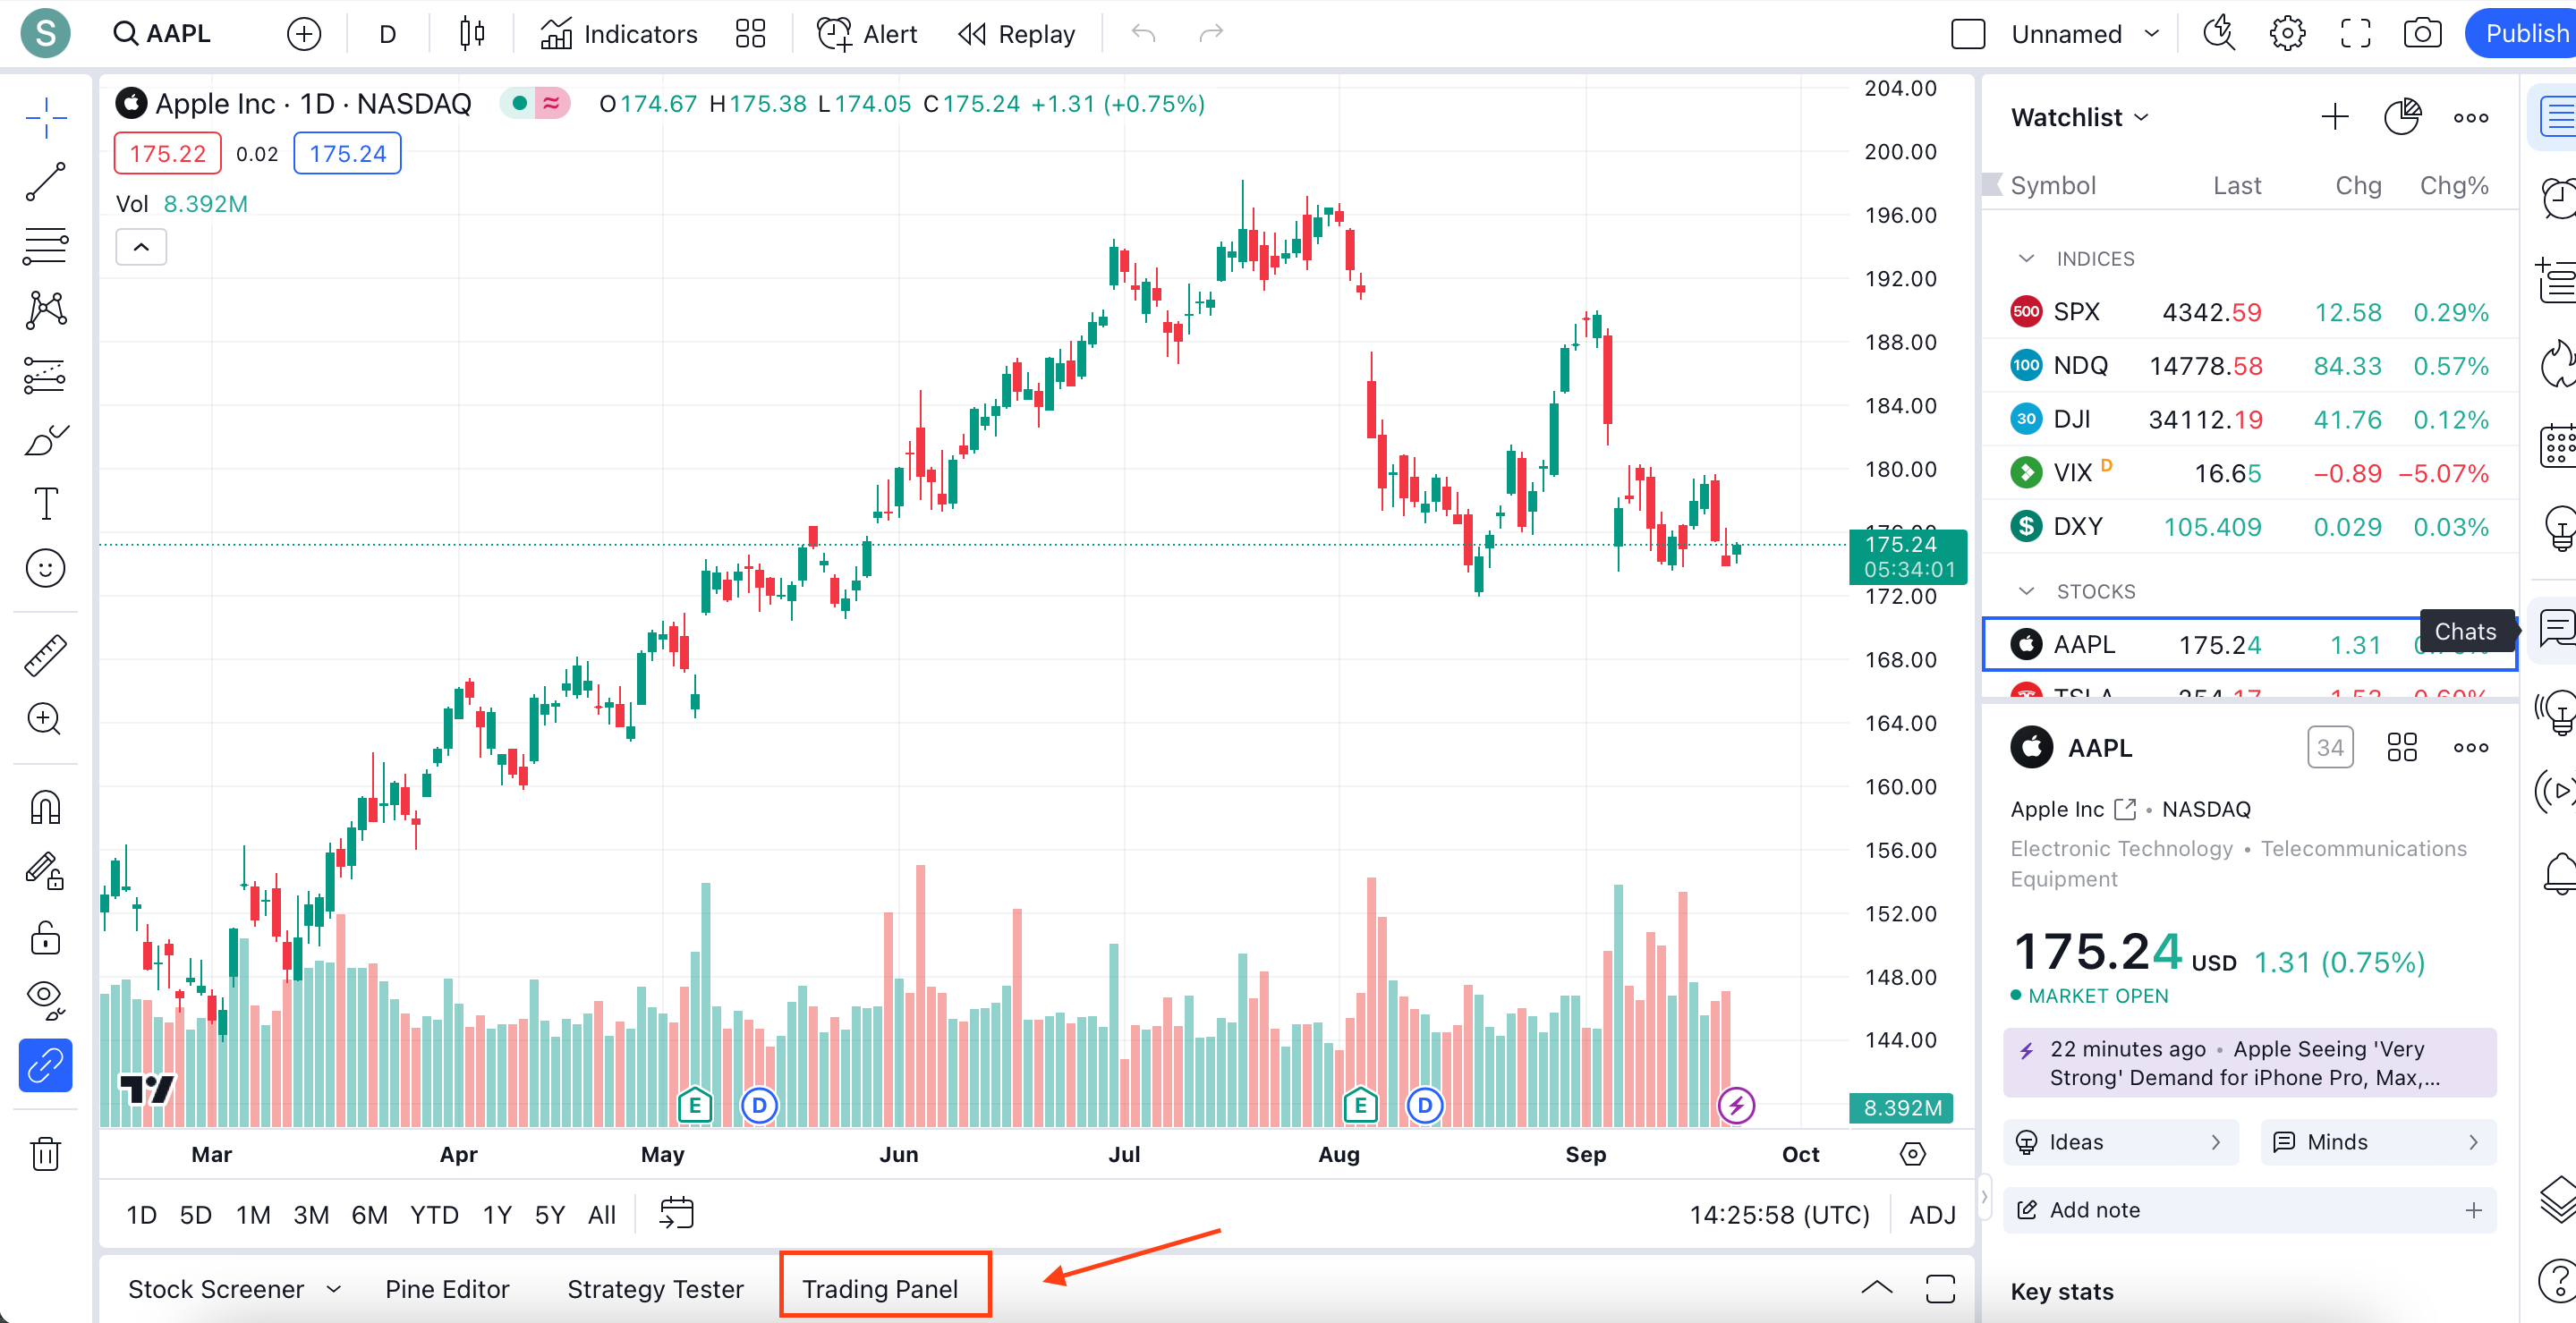The height and width of the screenshot is (1323, 2576).
Task: Switch to Strategy Tester tab
Action: (655, 1289)
